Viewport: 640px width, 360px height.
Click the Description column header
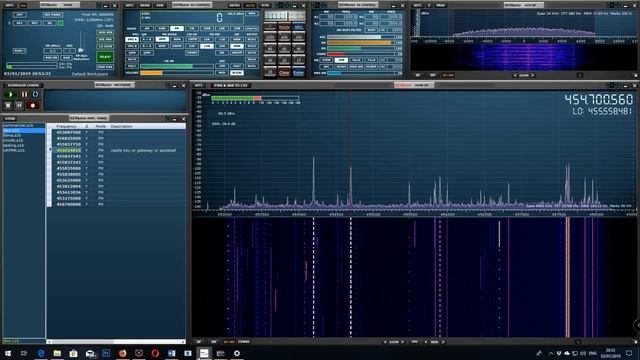pos(122,126)
